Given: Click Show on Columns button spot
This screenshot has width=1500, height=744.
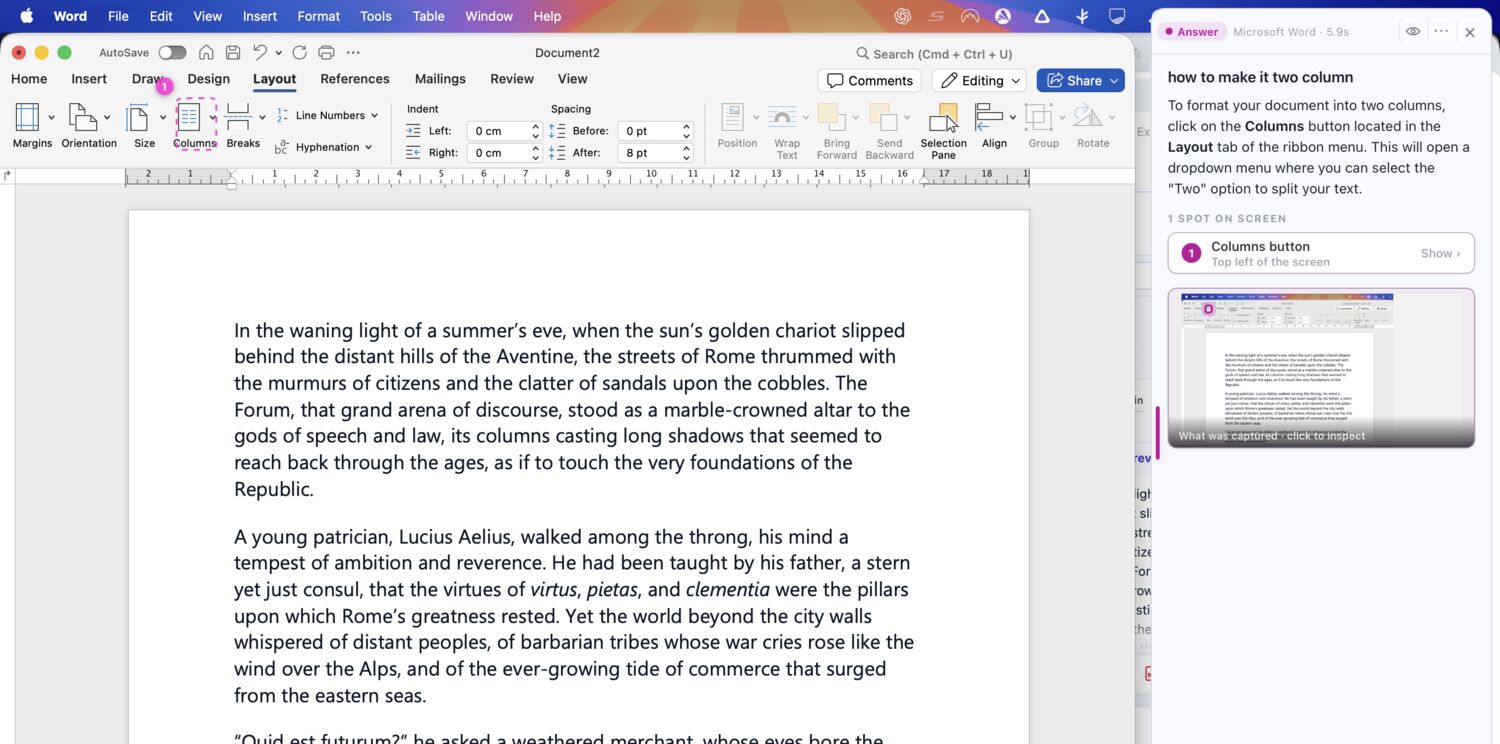Looking at the screenshot, I should [x=1440, y=254].
